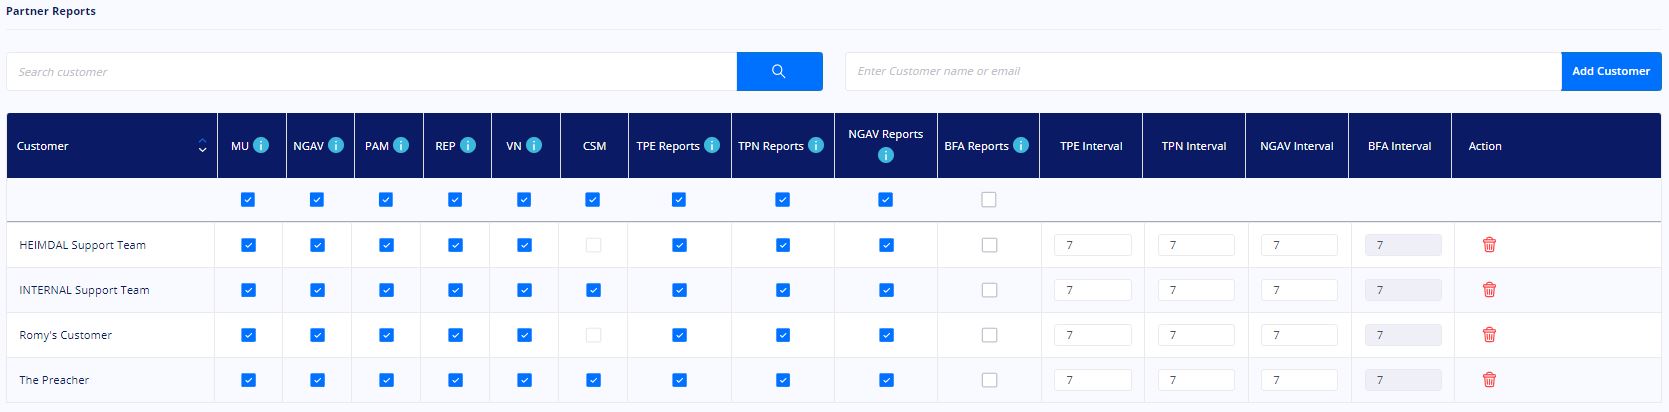Click the Add Customer button

tap(1611, 71)
